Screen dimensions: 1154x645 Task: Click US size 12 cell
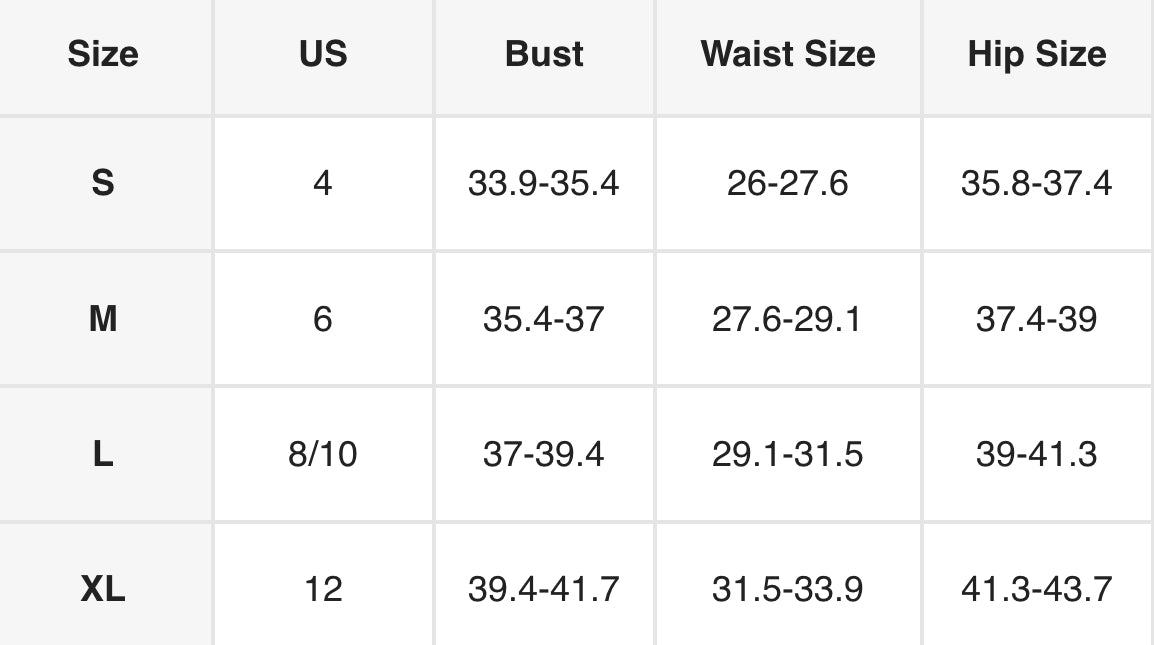click(322, 589)
